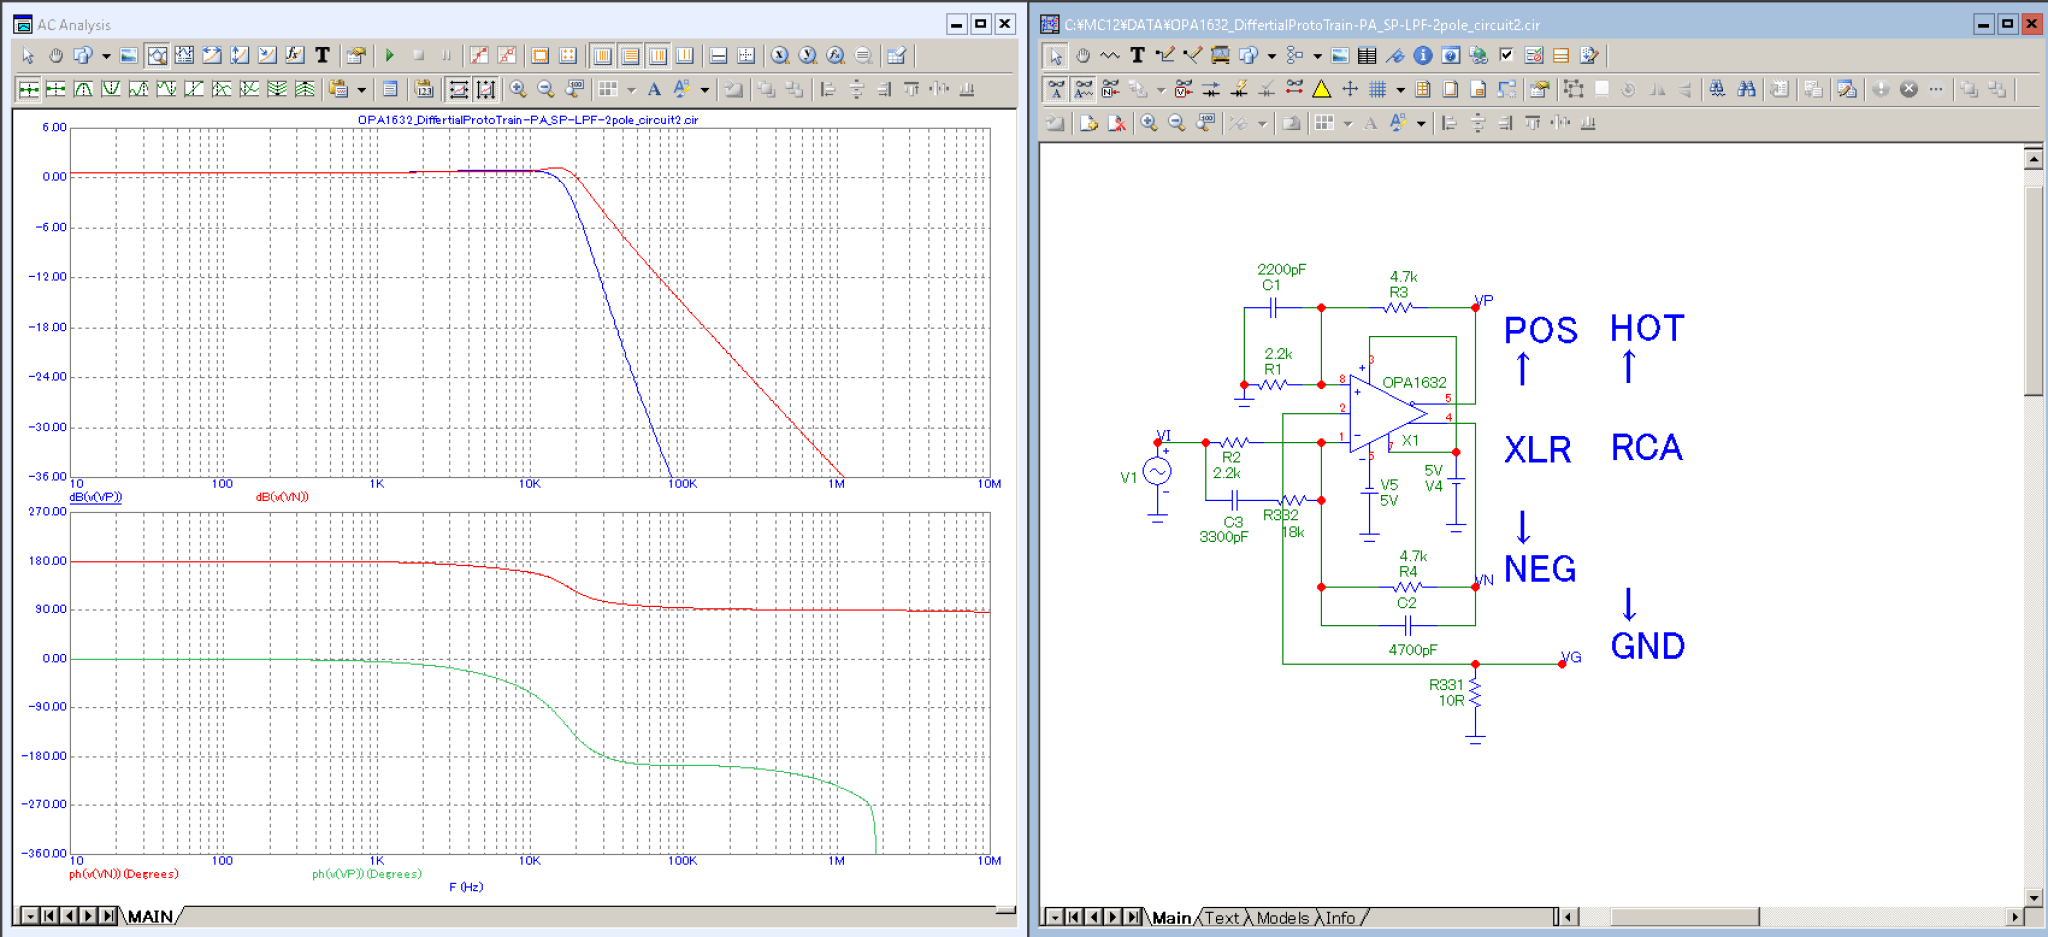Open hierarchy tool dropdown in schematic top toolbar

click(x=1317, y=57)
